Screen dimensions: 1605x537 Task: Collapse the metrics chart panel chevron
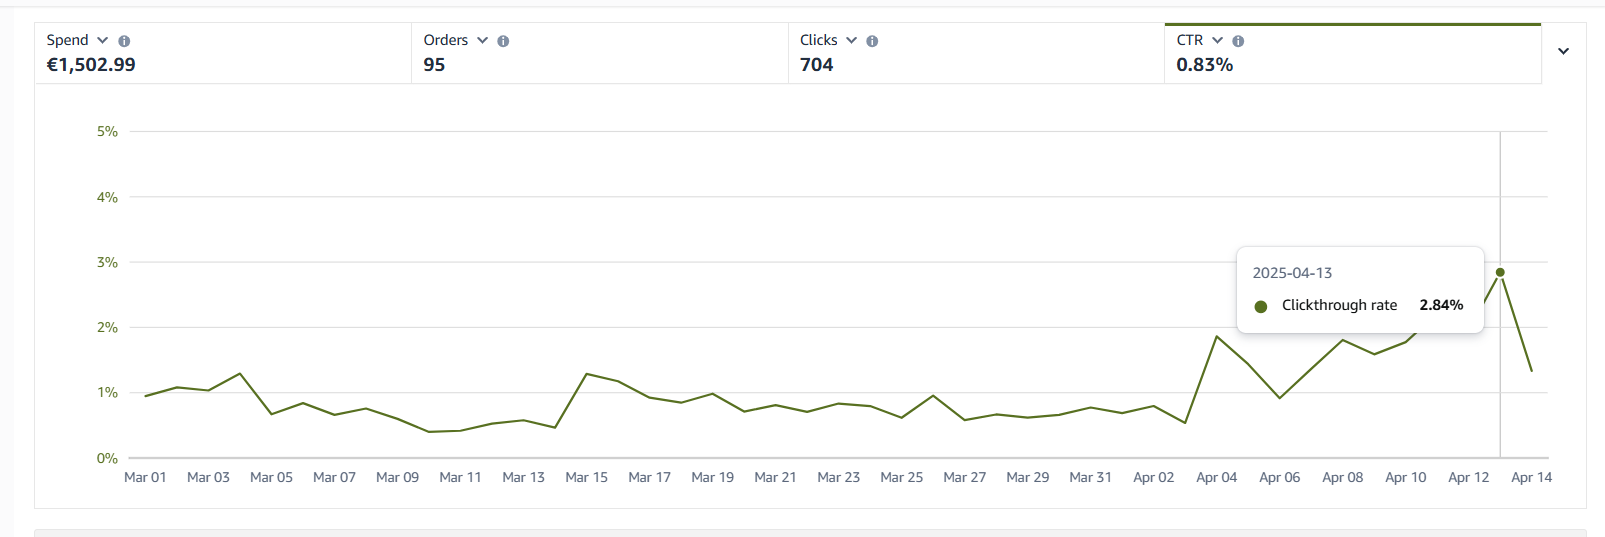(1563, 51)
